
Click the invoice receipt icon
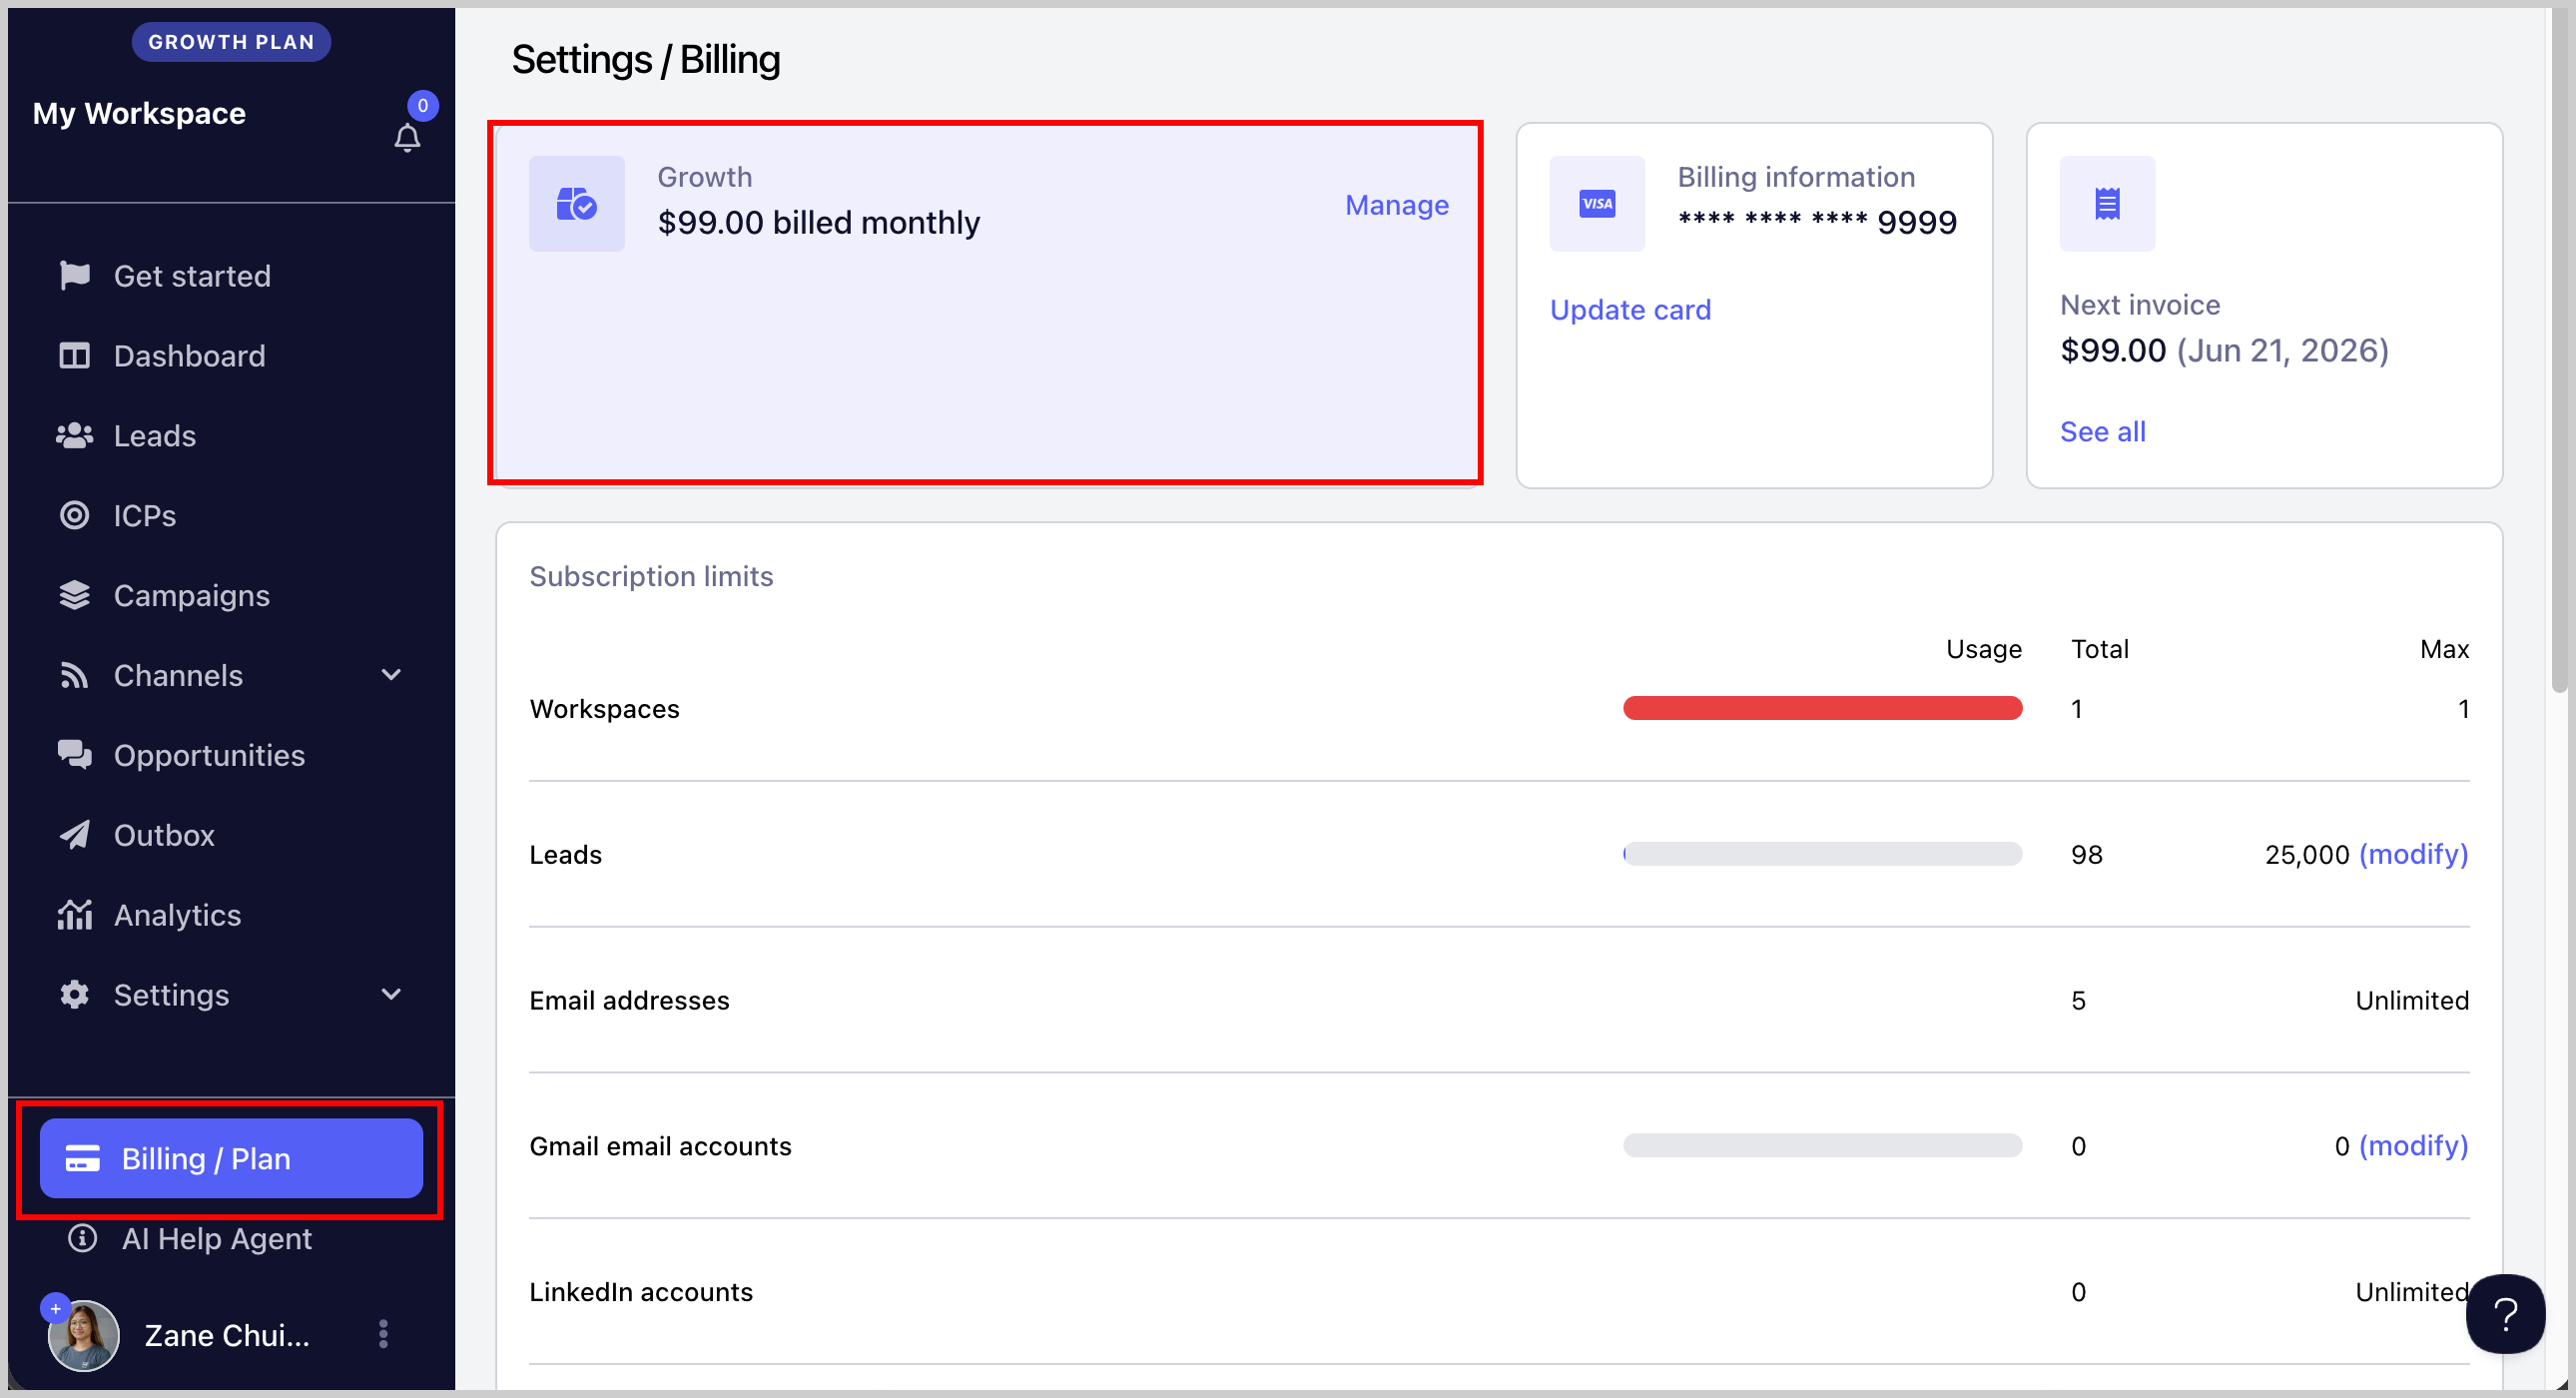pos(2107,204)
